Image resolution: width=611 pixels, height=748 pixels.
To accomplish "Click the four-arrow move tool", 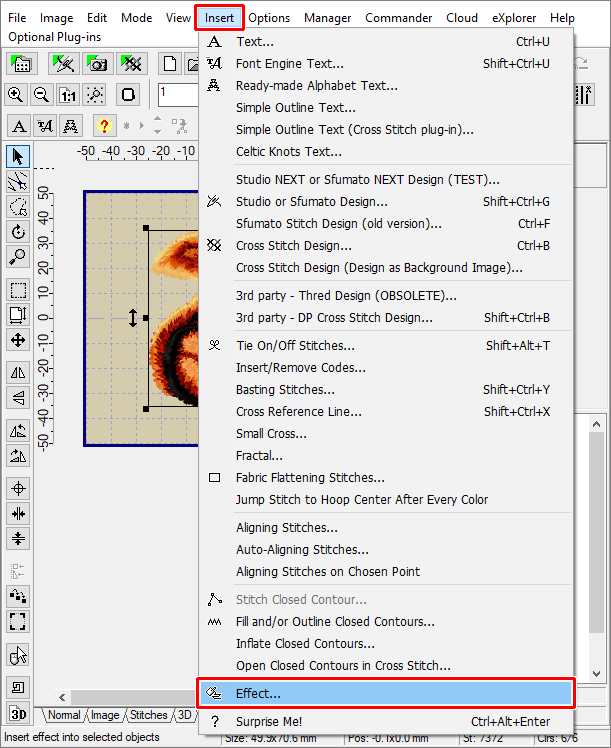I will coord(17,340).
